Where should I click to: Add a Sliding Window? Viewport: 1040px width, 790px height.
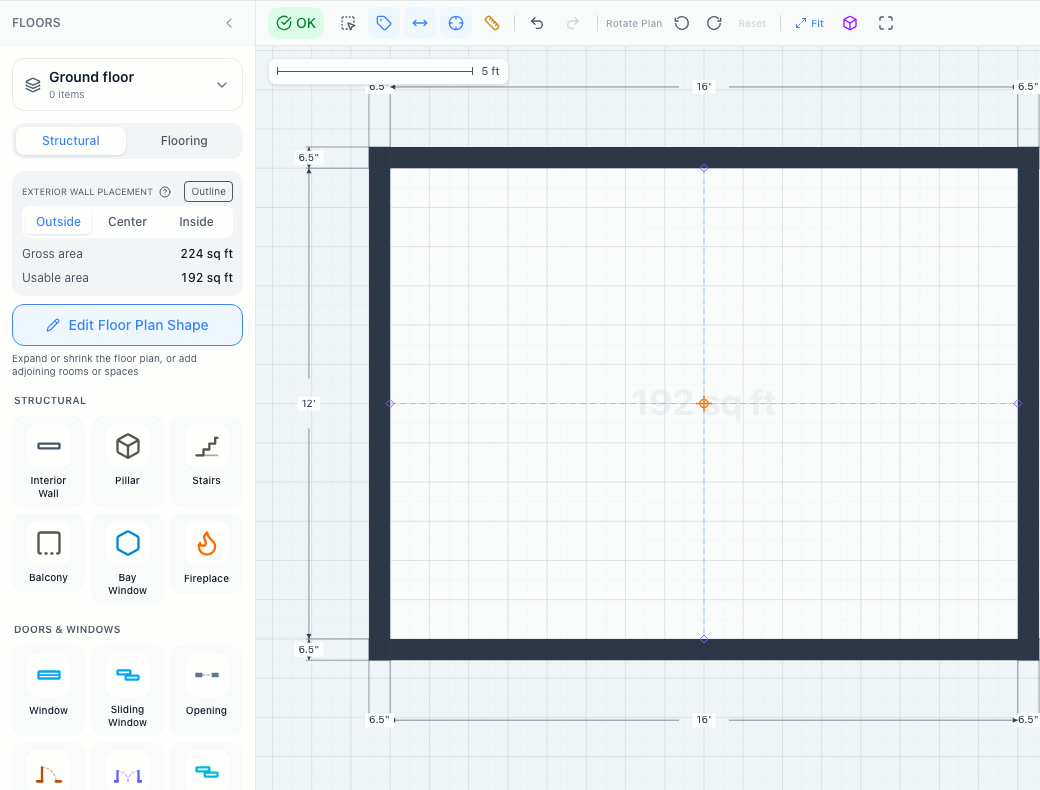point(127,691)
